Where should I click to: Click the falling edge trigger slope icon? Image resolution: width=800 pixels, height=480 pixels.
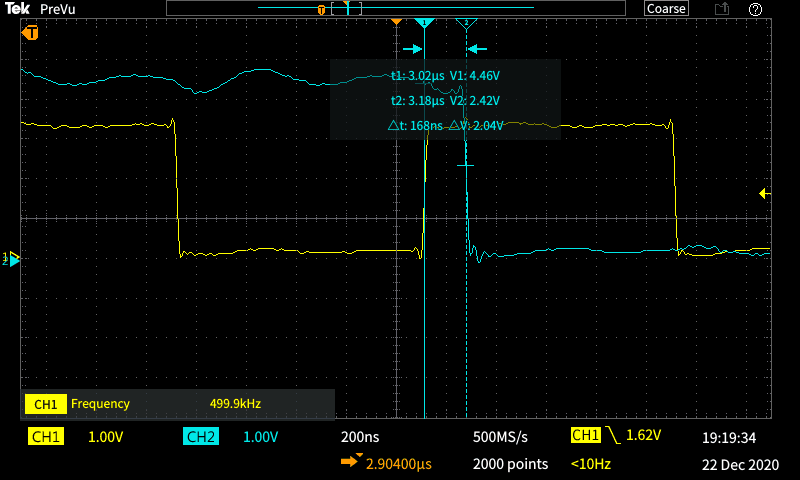612,436
